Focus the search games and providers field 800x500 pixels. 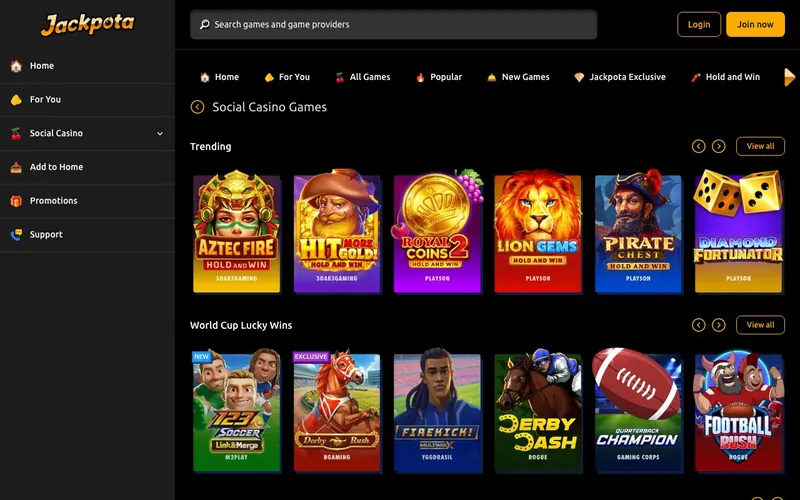393,24
